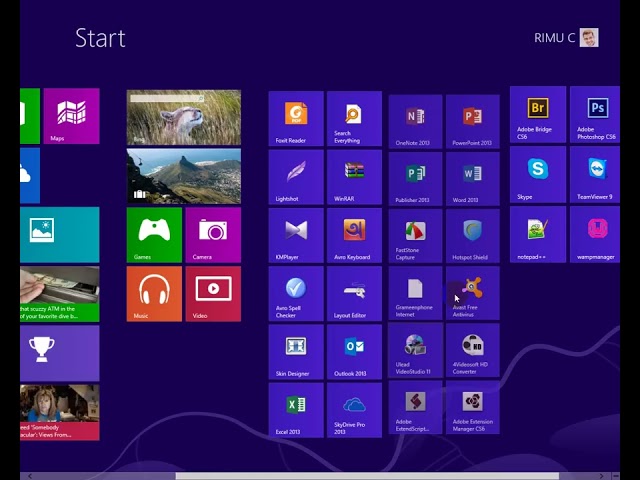
Task: Launch Adobe Photoshop CS6
Action: point(595,115)
